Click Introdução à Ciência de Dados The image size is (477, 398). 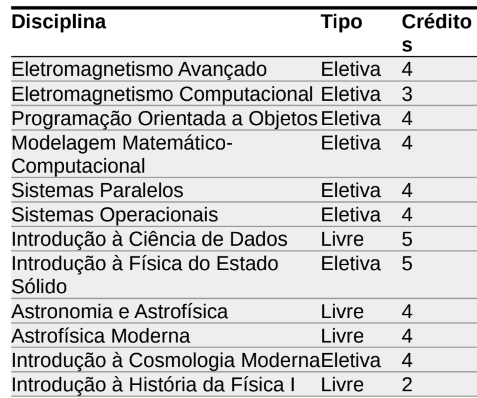point(149,239)
